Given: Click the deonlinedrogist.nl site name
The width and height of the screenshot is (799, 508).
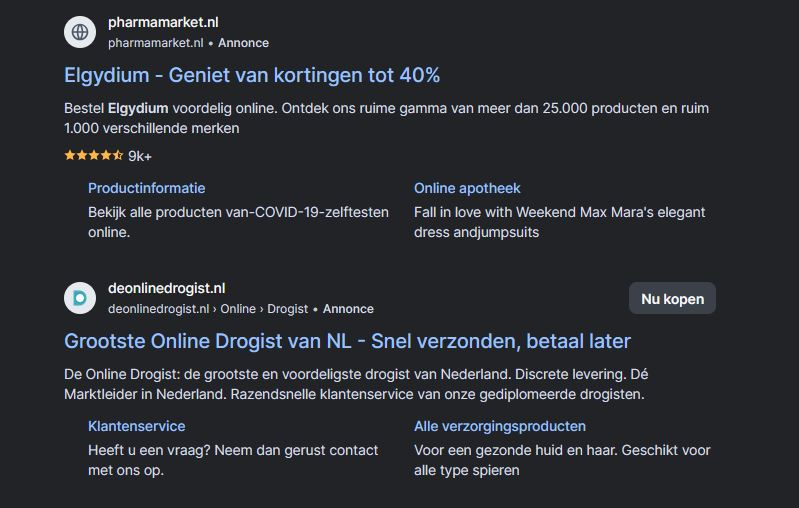Looking at the screenshot, I should [167, 289].
